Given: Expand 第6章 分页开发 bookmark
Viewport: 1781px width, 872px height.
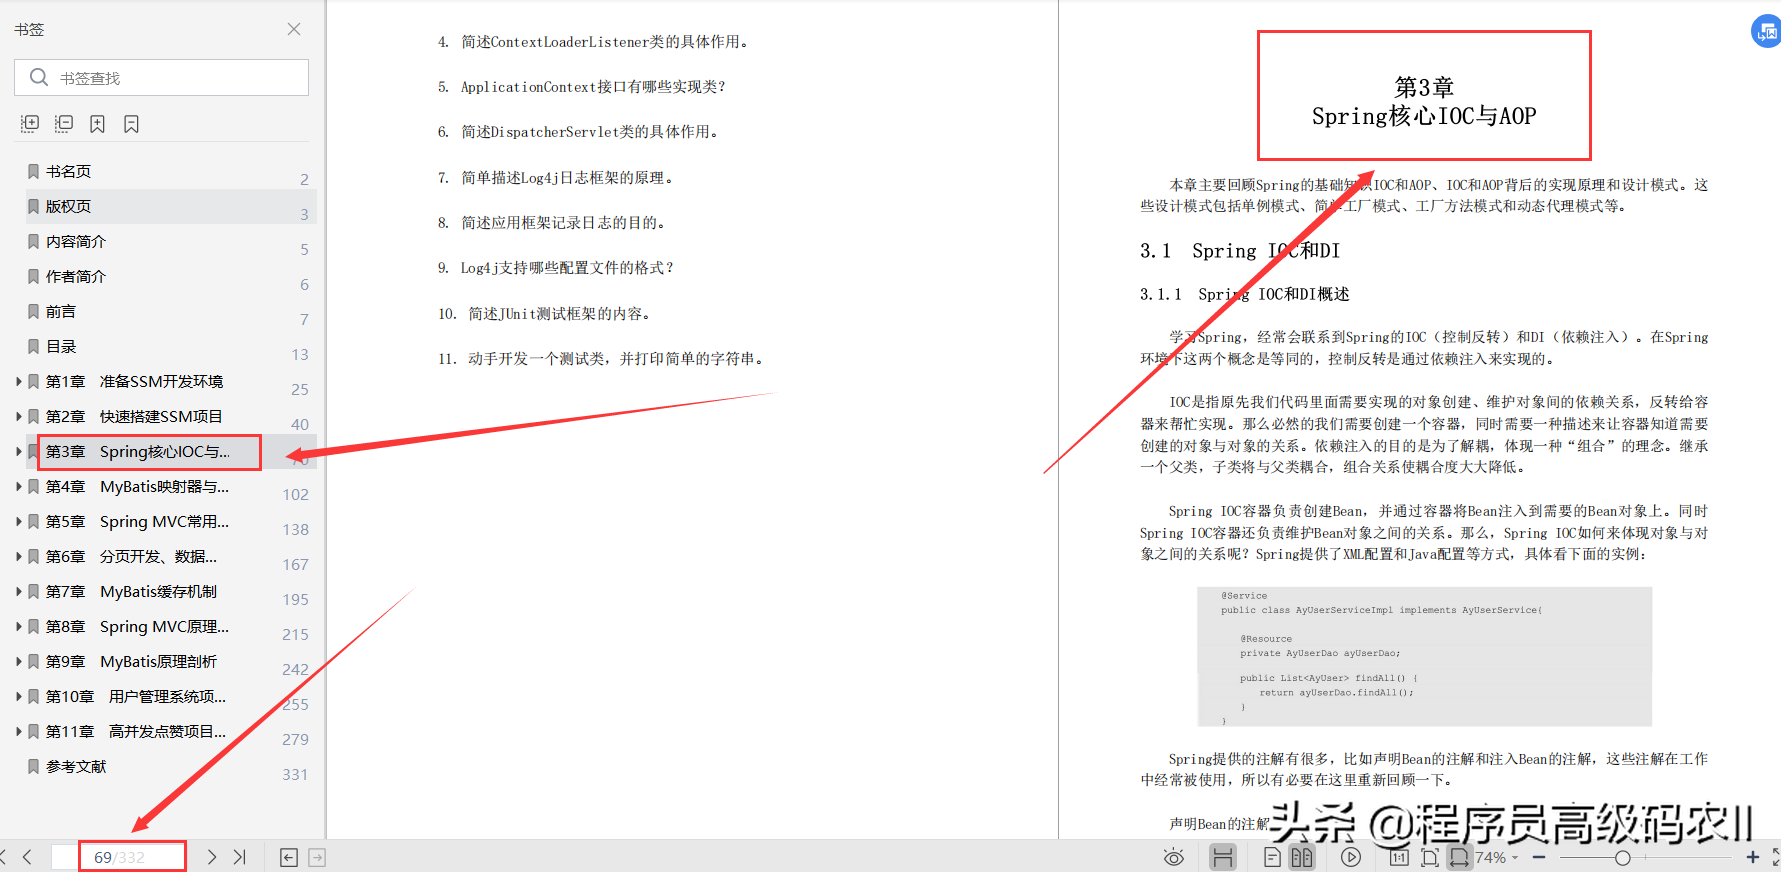Looking at the screenshot, I should (x=19, y=556).
